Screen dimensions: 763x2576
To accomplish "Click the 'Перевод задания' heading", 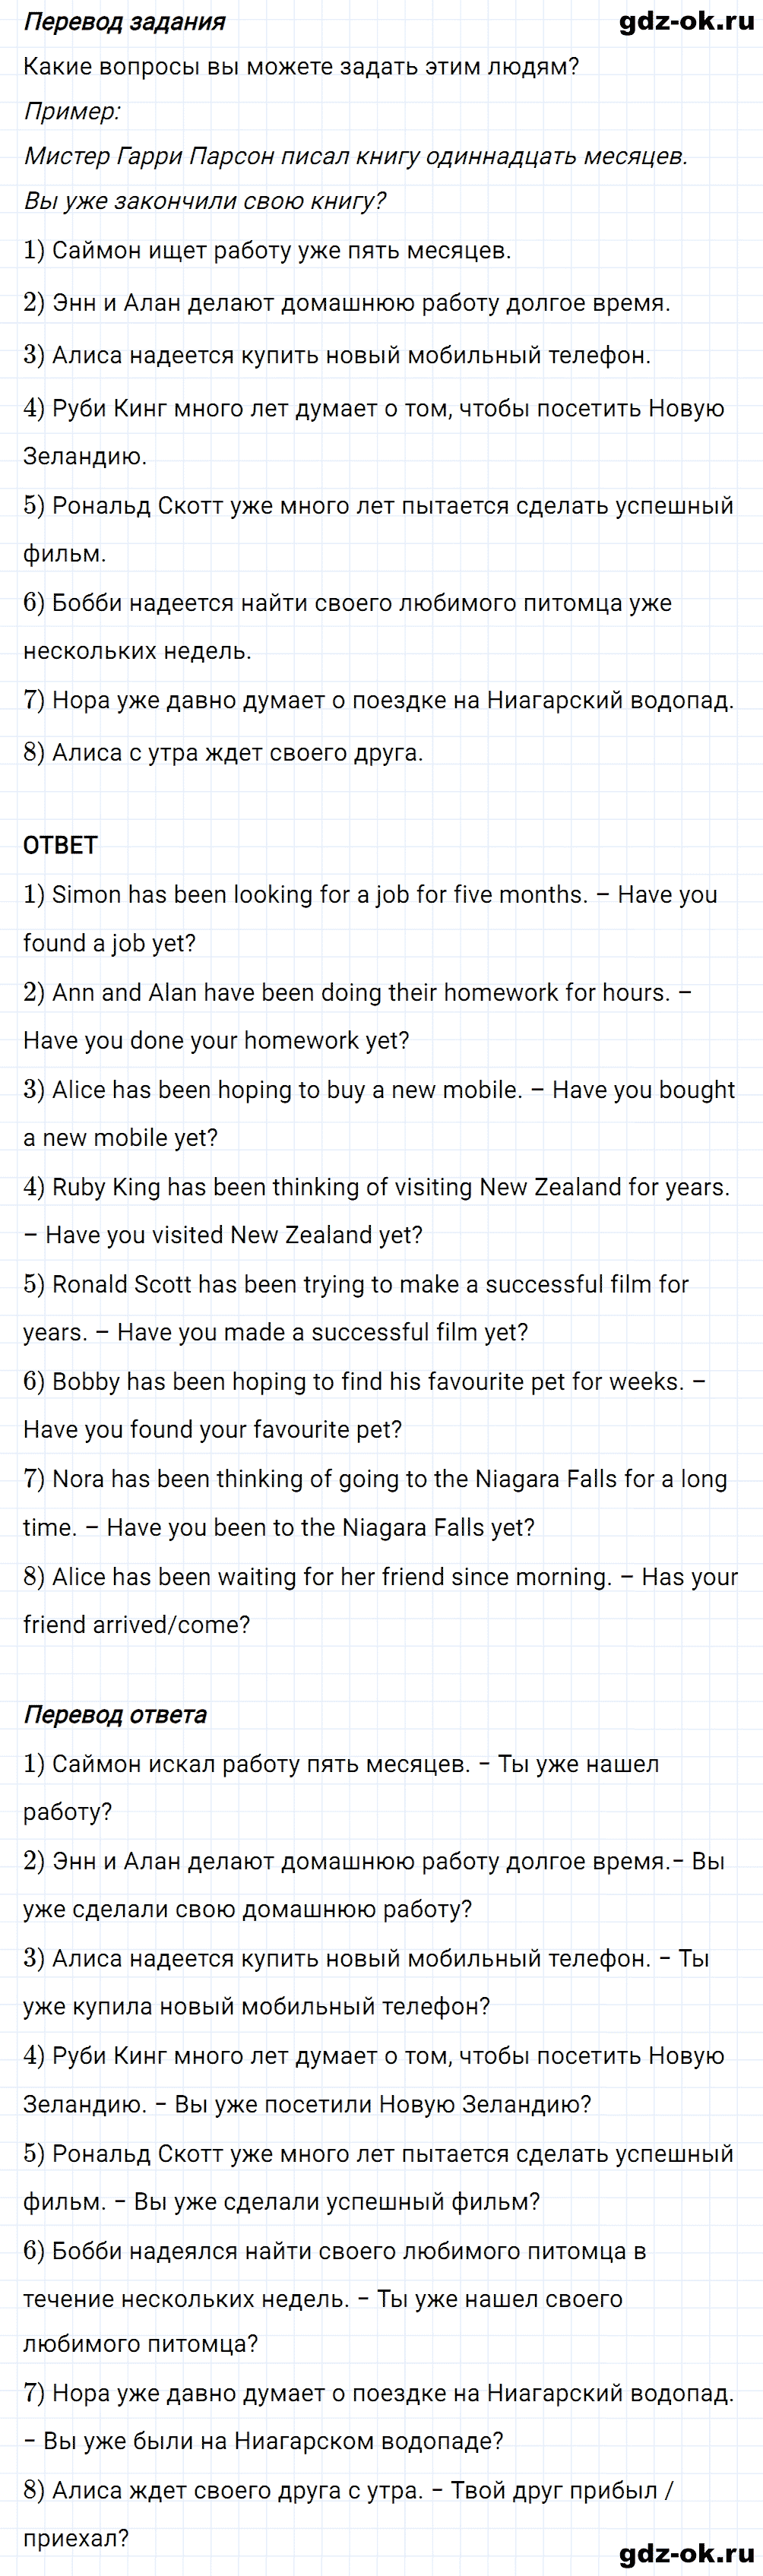I will (x=125, y=21).
